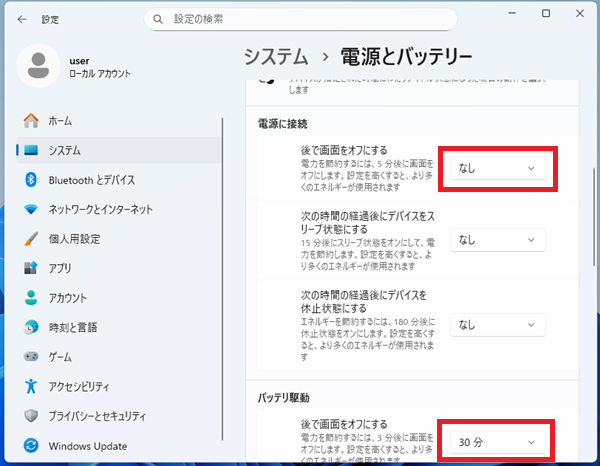
Task: Click the 個人用設定 paintbrush icon
Action: (x=31, y=239)
